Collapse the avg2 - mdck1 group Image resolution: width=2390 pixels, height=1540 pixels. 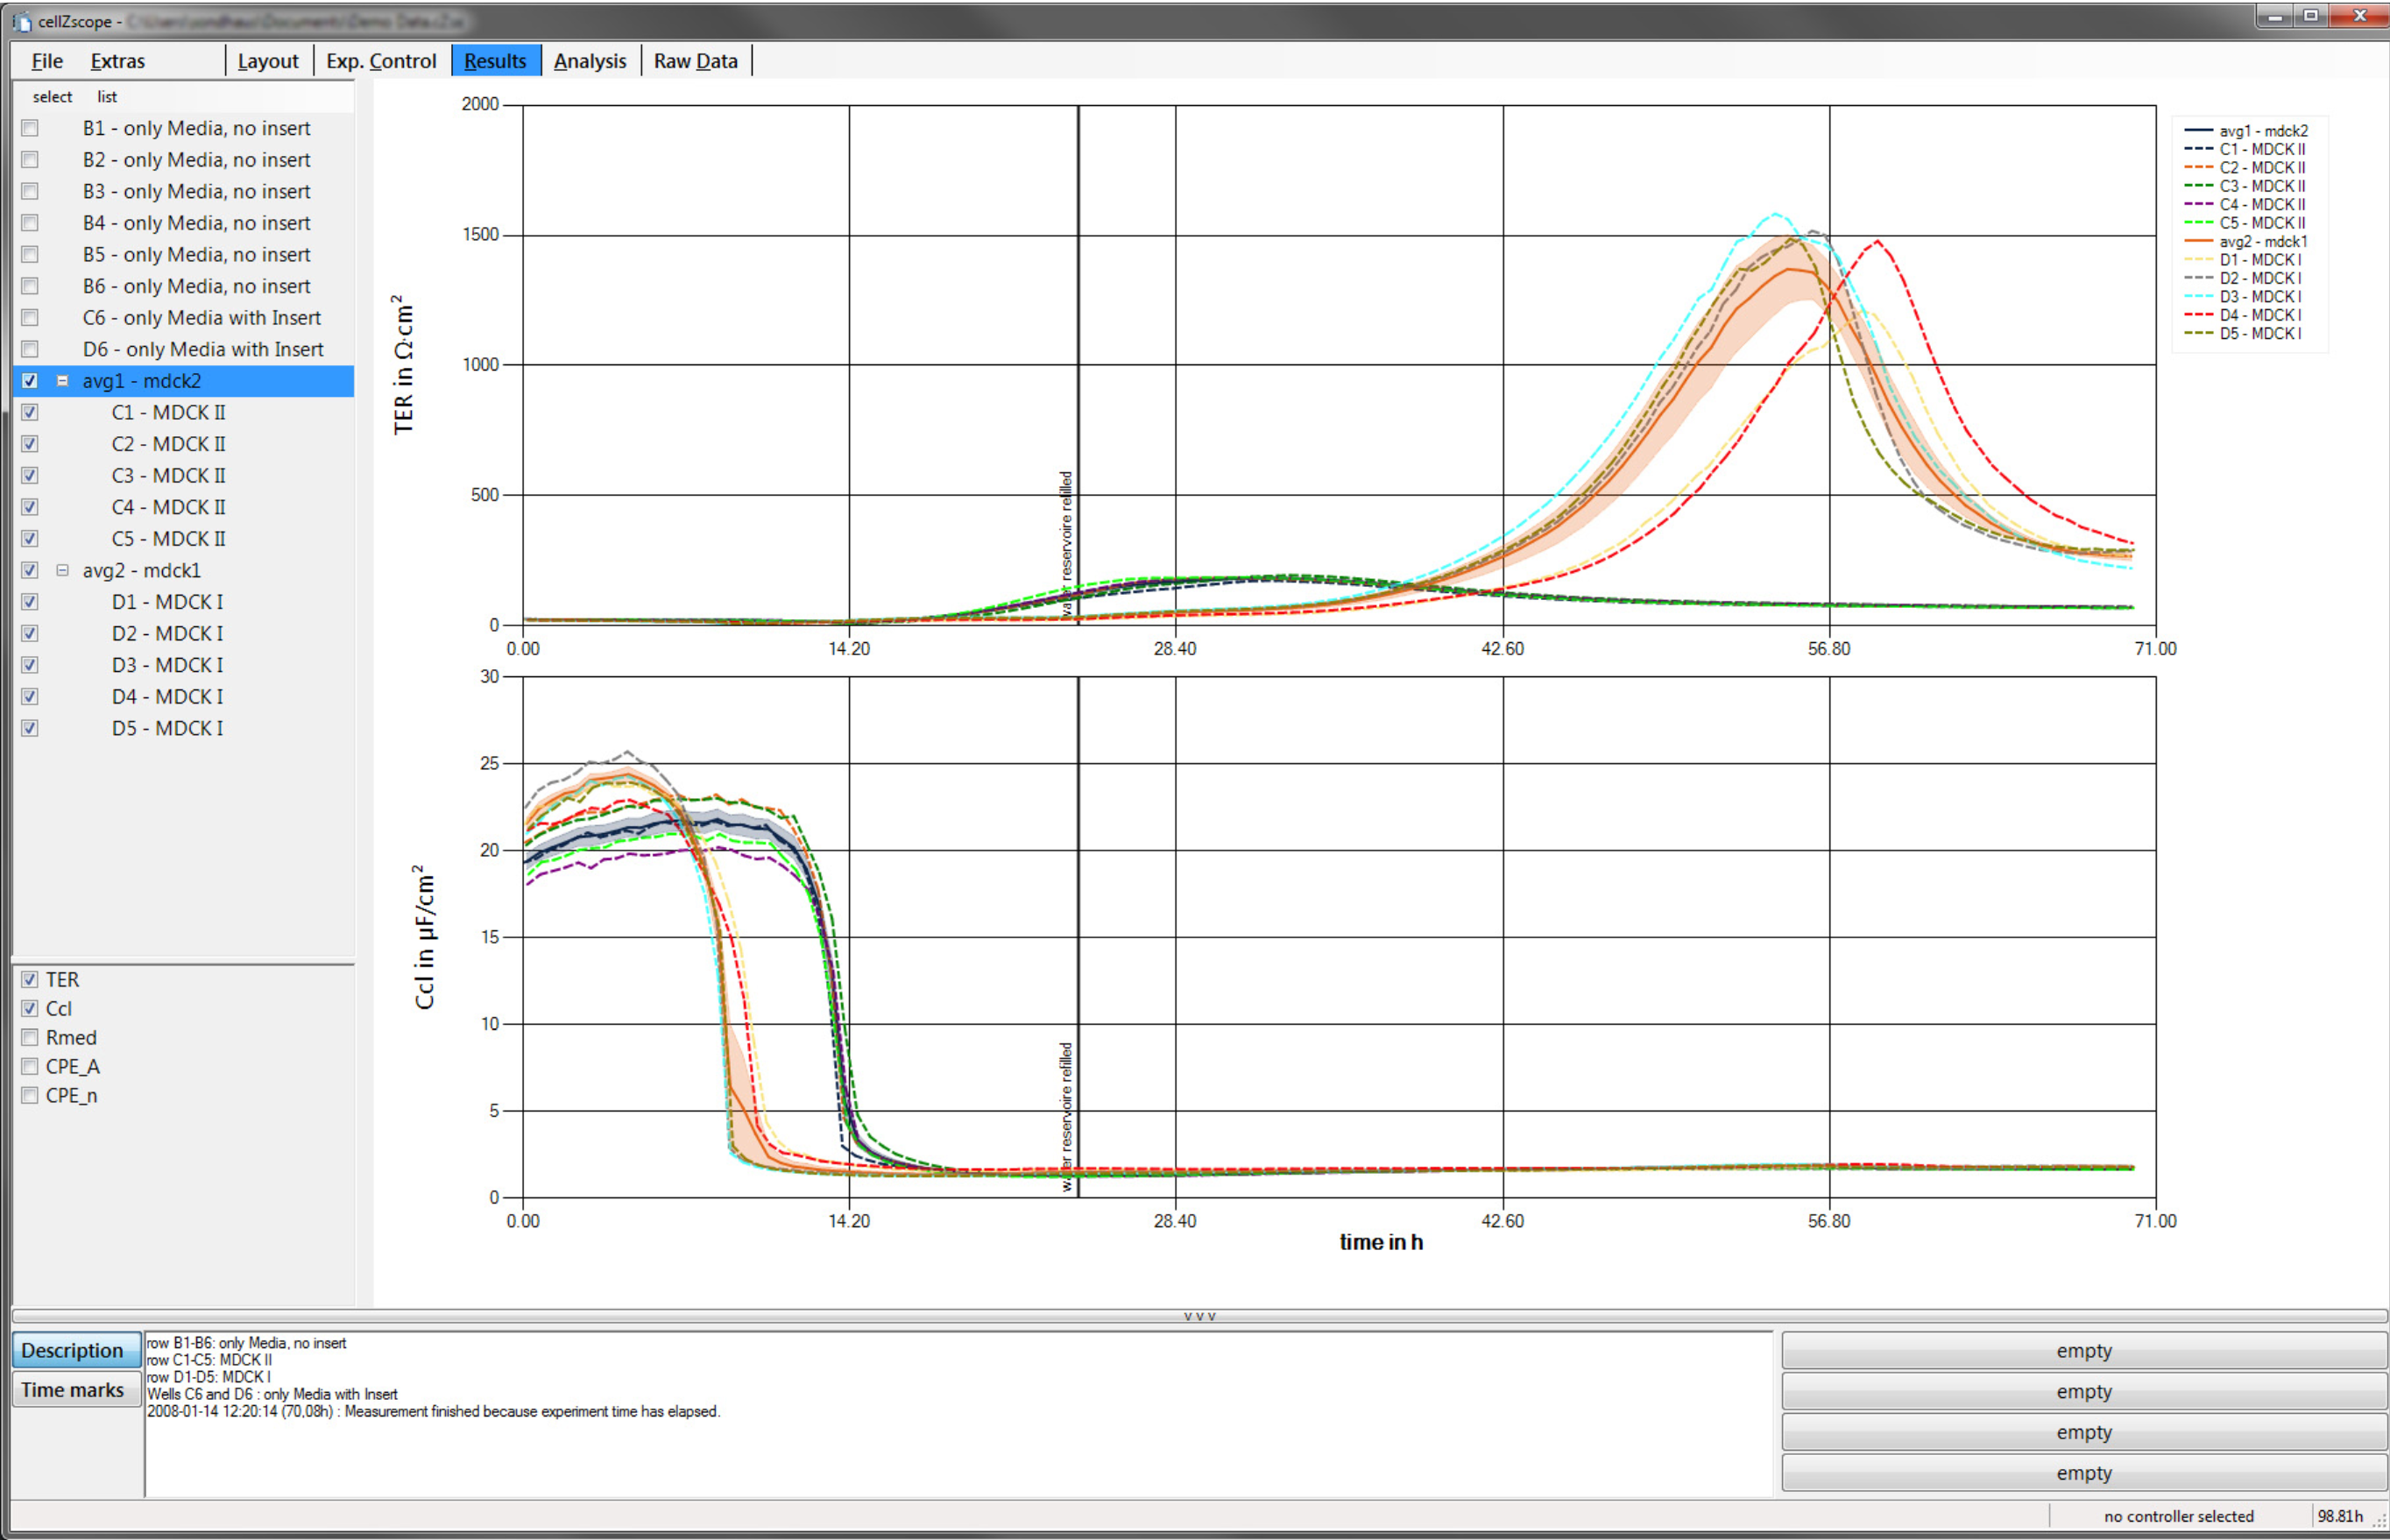click(x=62, y=570)
